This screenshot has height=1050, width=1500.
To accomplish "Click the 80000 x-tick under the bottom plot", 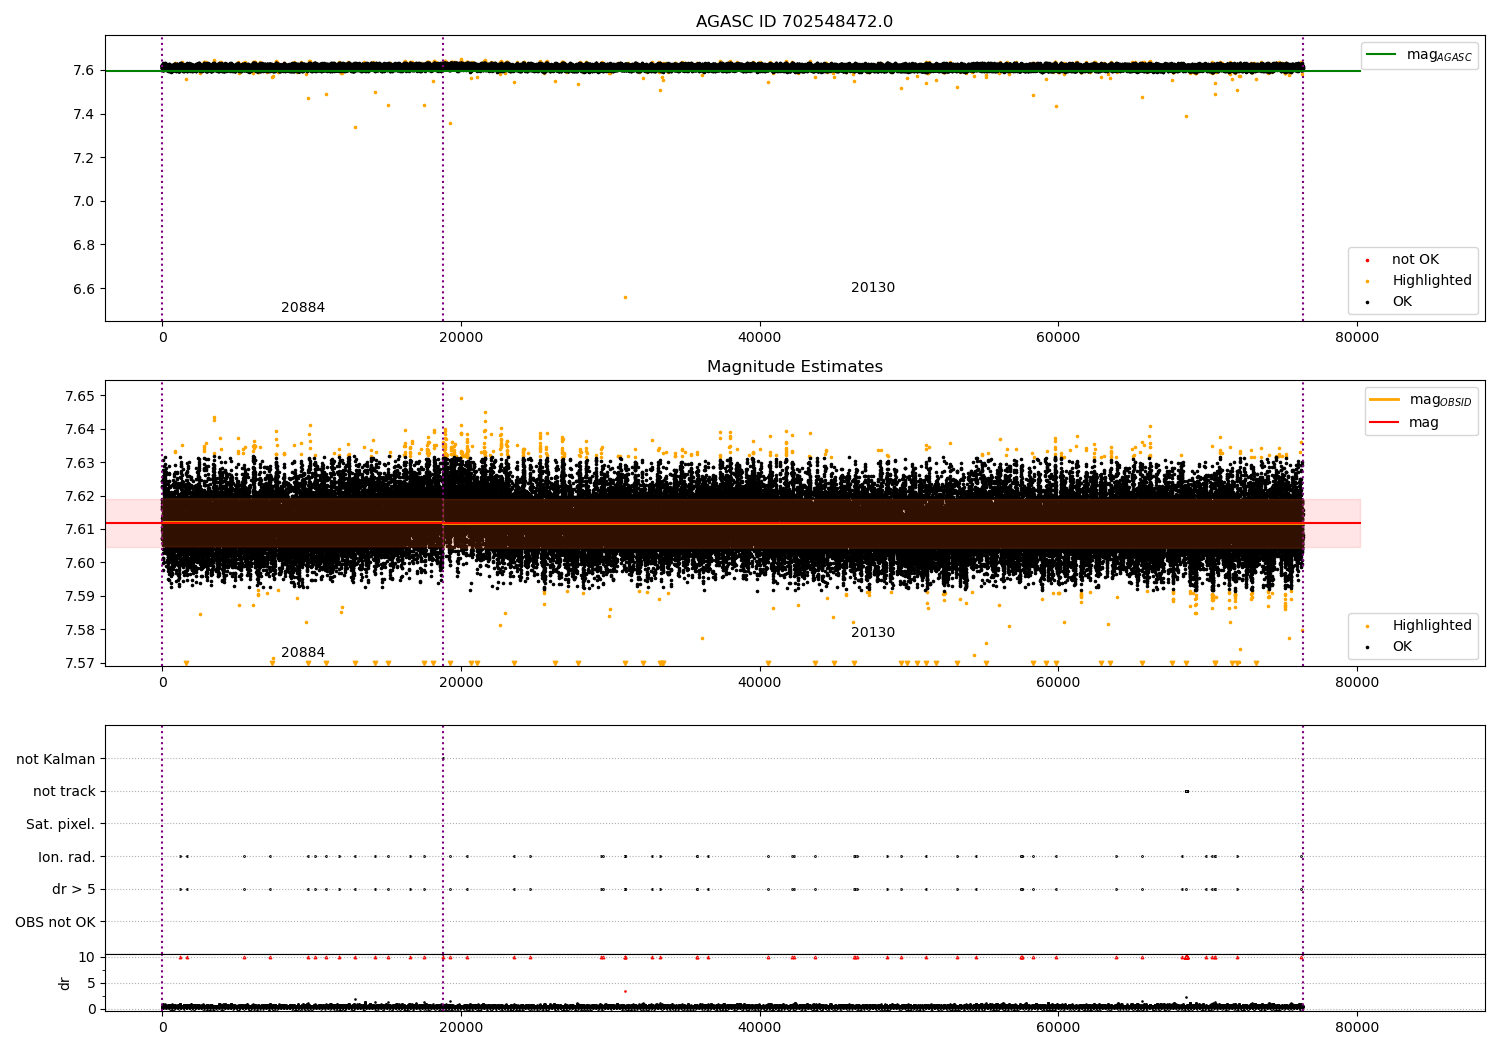I will pyautogui.click(x=1357, y=1027).
